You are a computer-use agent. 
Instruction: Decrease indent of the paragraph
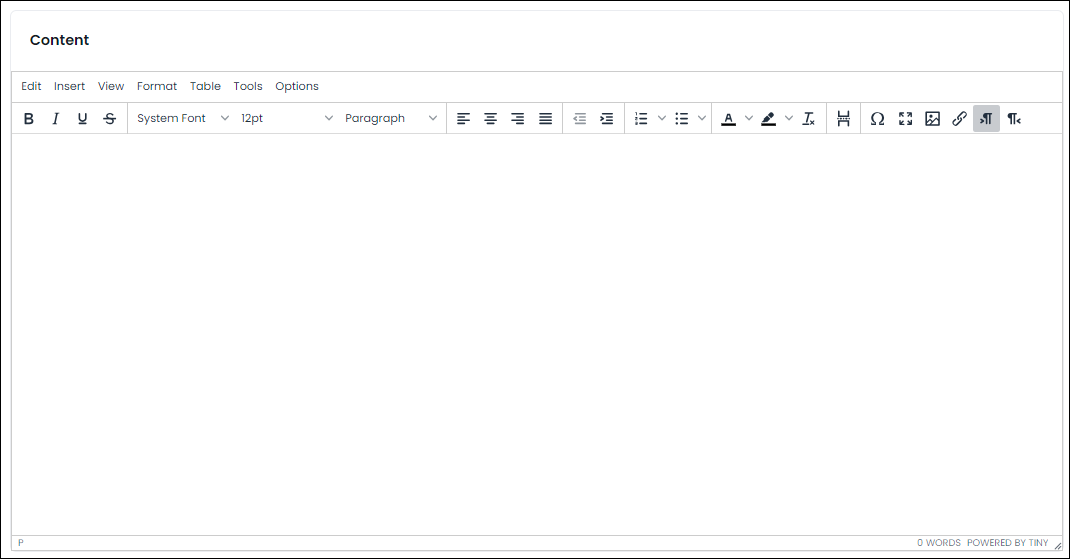pos(579,118)
